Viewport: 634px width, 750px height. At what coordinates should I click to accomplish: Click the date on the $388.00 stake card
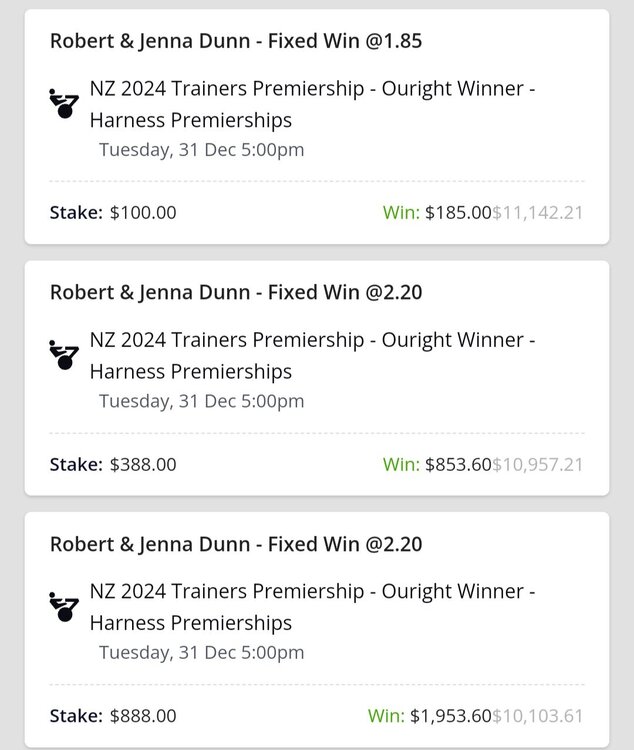click(x=201, y=401)
